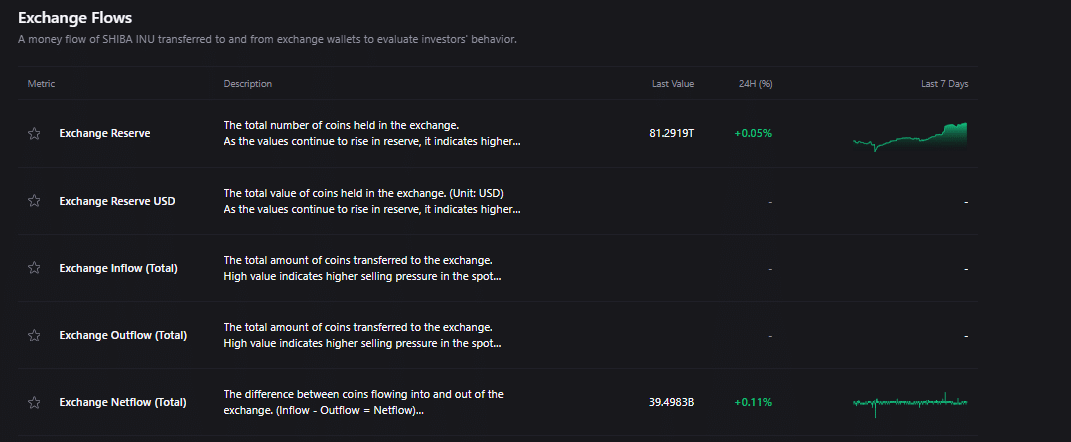Viewport: 1071px width, 442px height.
Task: Open the Exchange Reserve USD metric name
Action: [x=117, y=201]
